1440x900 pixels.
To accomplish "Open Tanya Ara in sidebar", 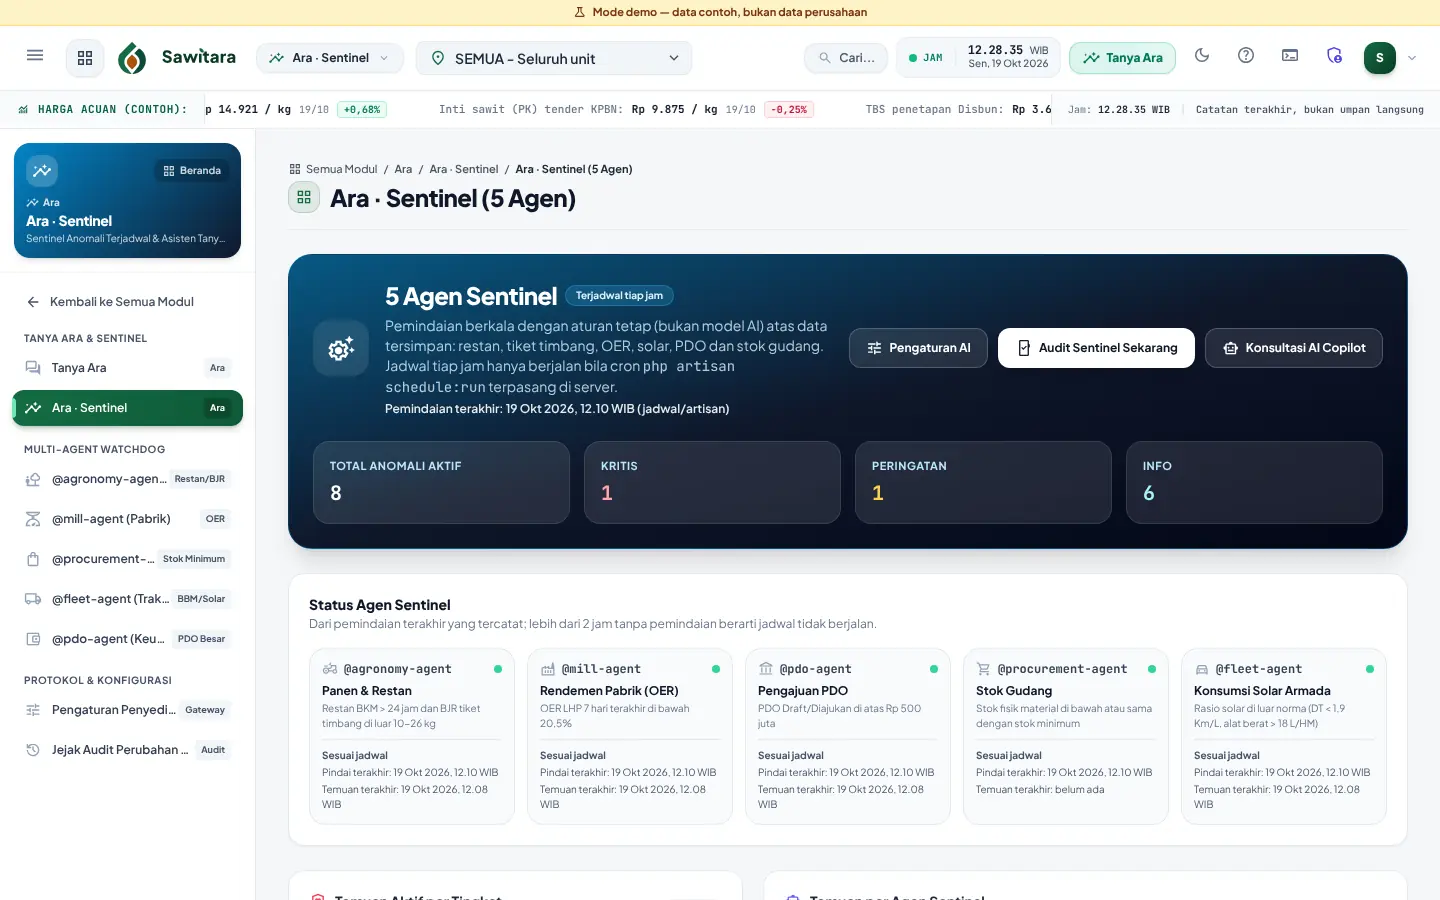I will tap(127, 368).
